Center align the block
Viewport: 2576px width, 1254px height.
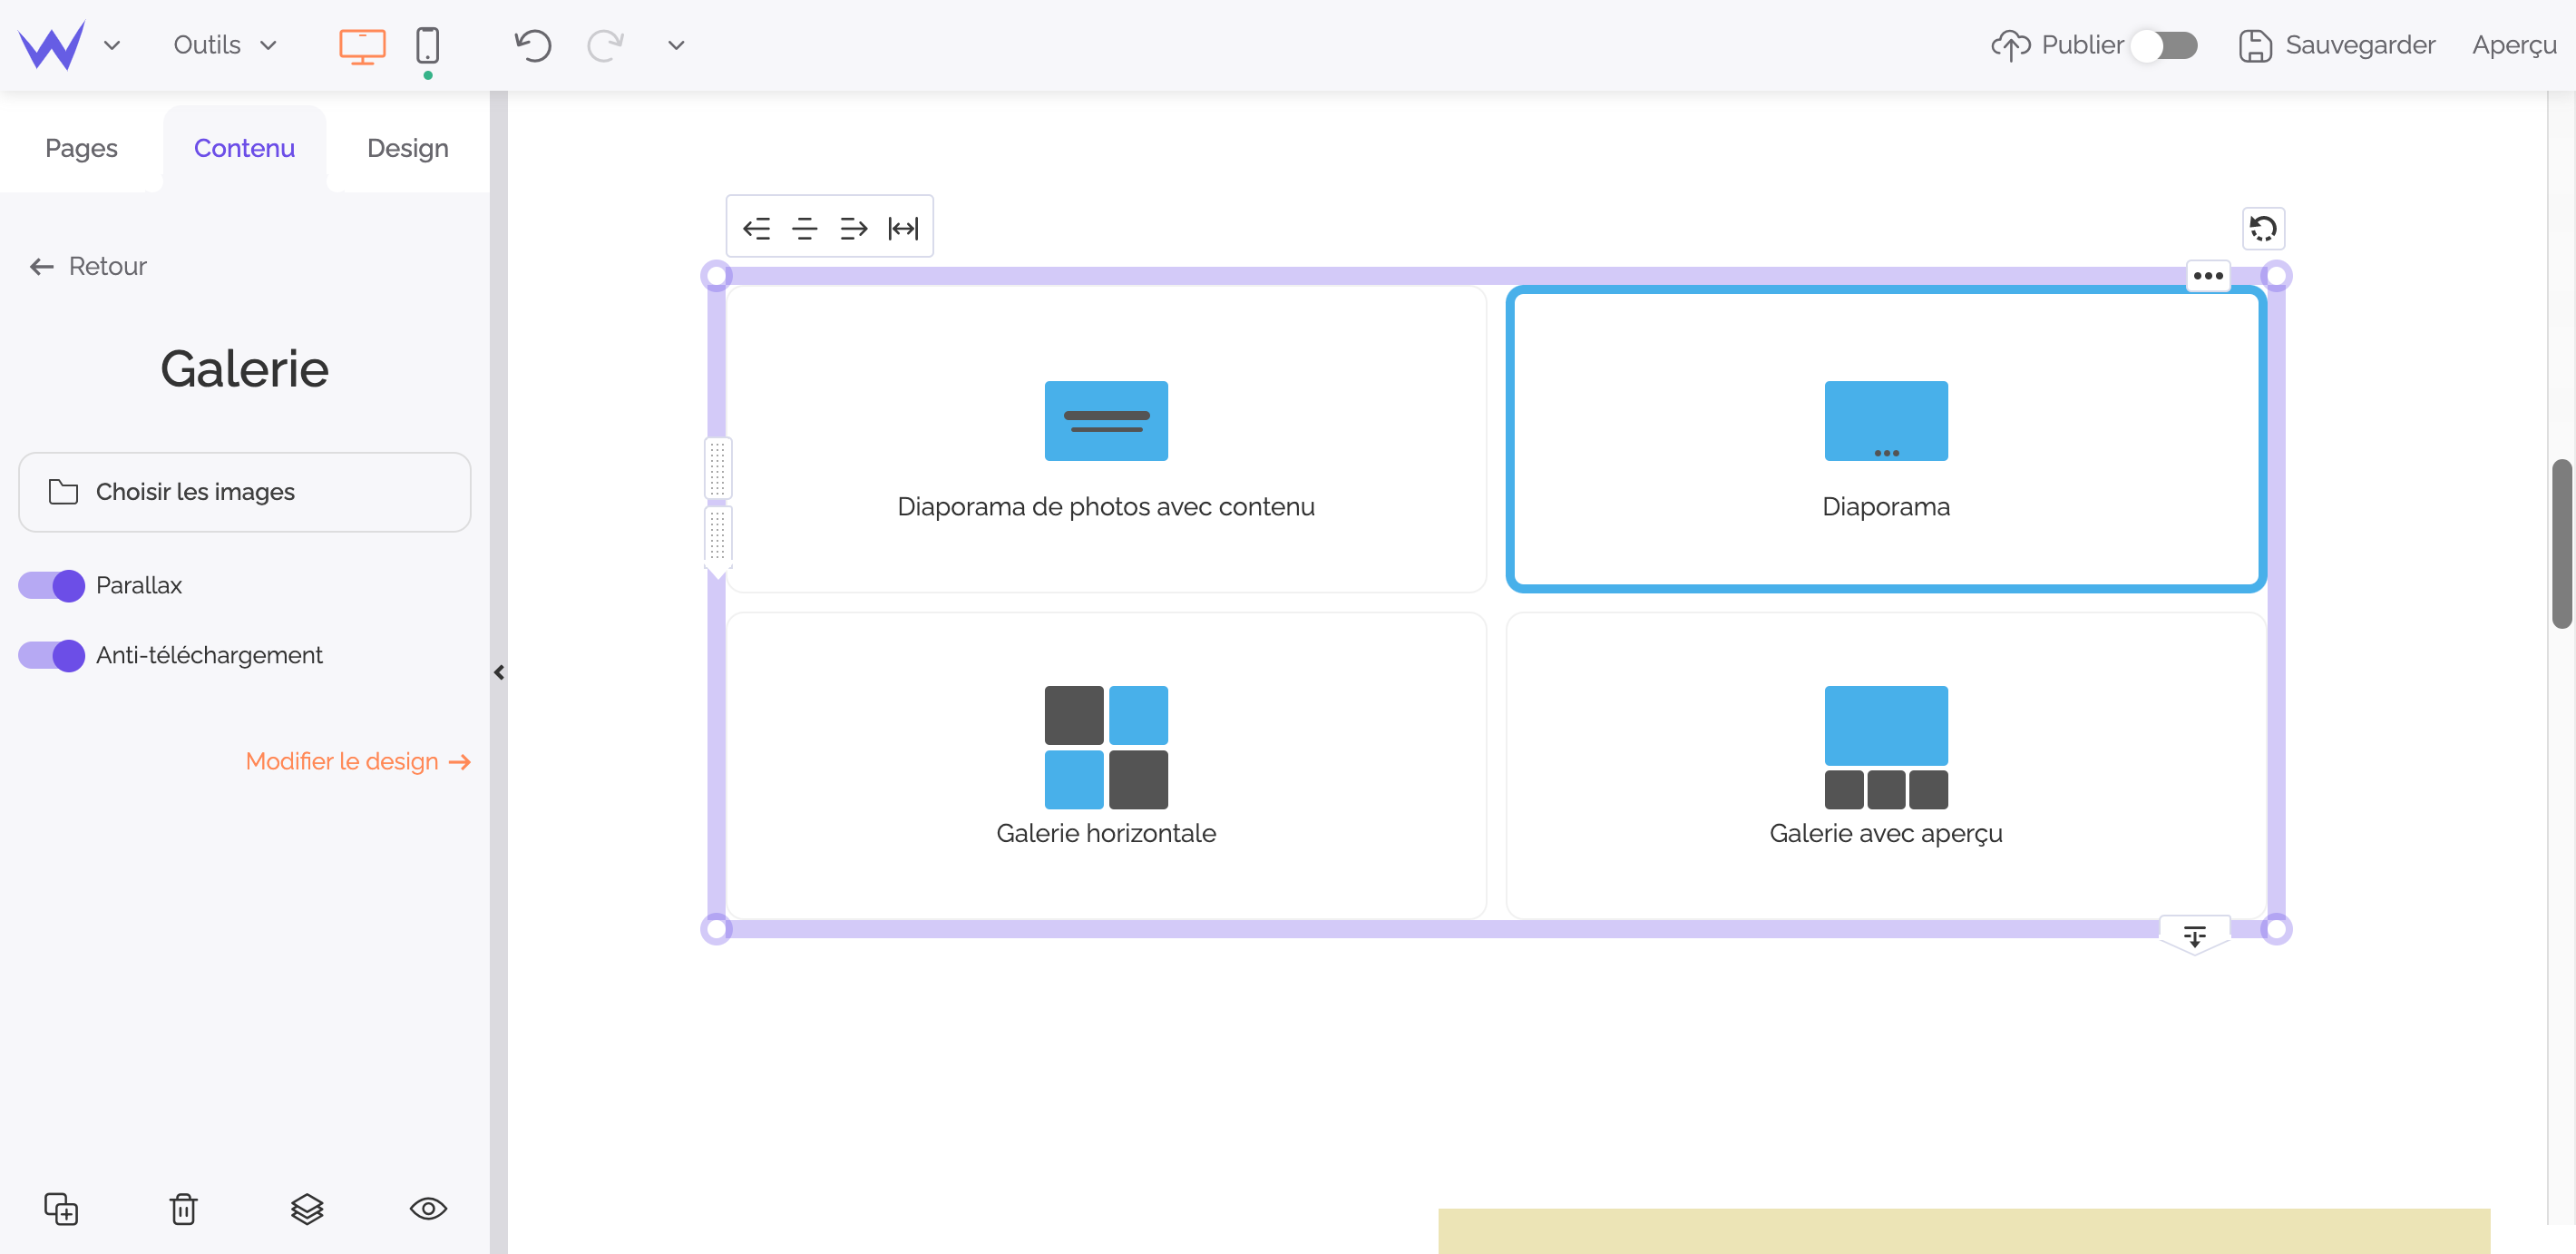805,229
